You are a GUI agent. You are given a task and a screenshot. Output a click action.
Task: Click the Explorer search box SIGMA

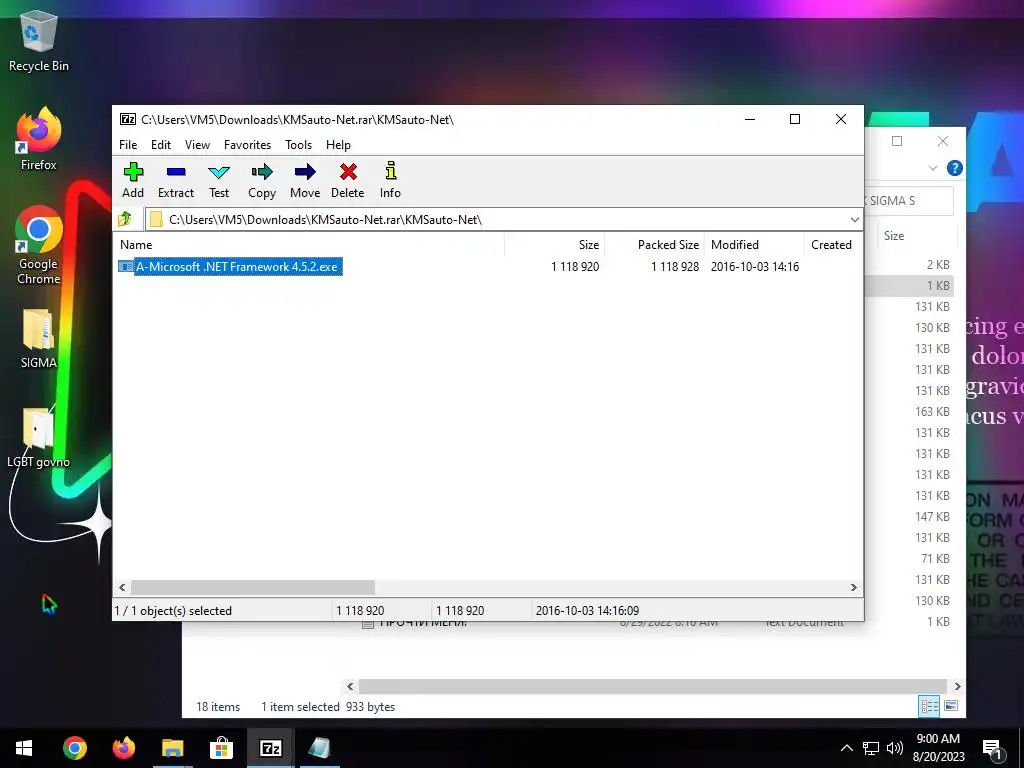[x=908, y=200]
